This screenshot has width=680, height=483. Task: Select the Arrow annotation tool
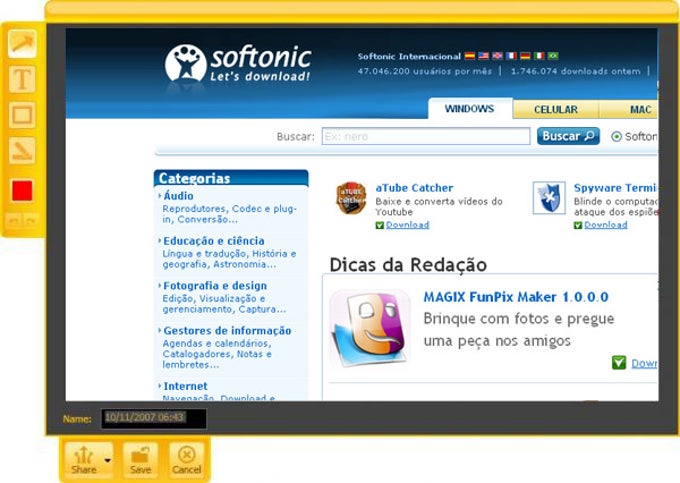coord(22,43)
